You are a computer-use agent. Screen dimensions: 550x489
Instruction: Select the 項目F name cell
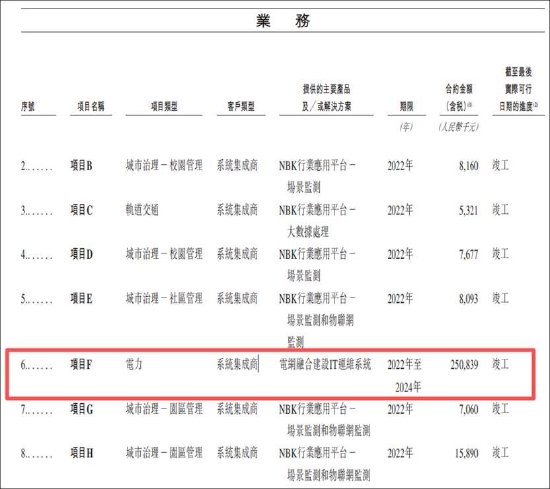(81, 364)
